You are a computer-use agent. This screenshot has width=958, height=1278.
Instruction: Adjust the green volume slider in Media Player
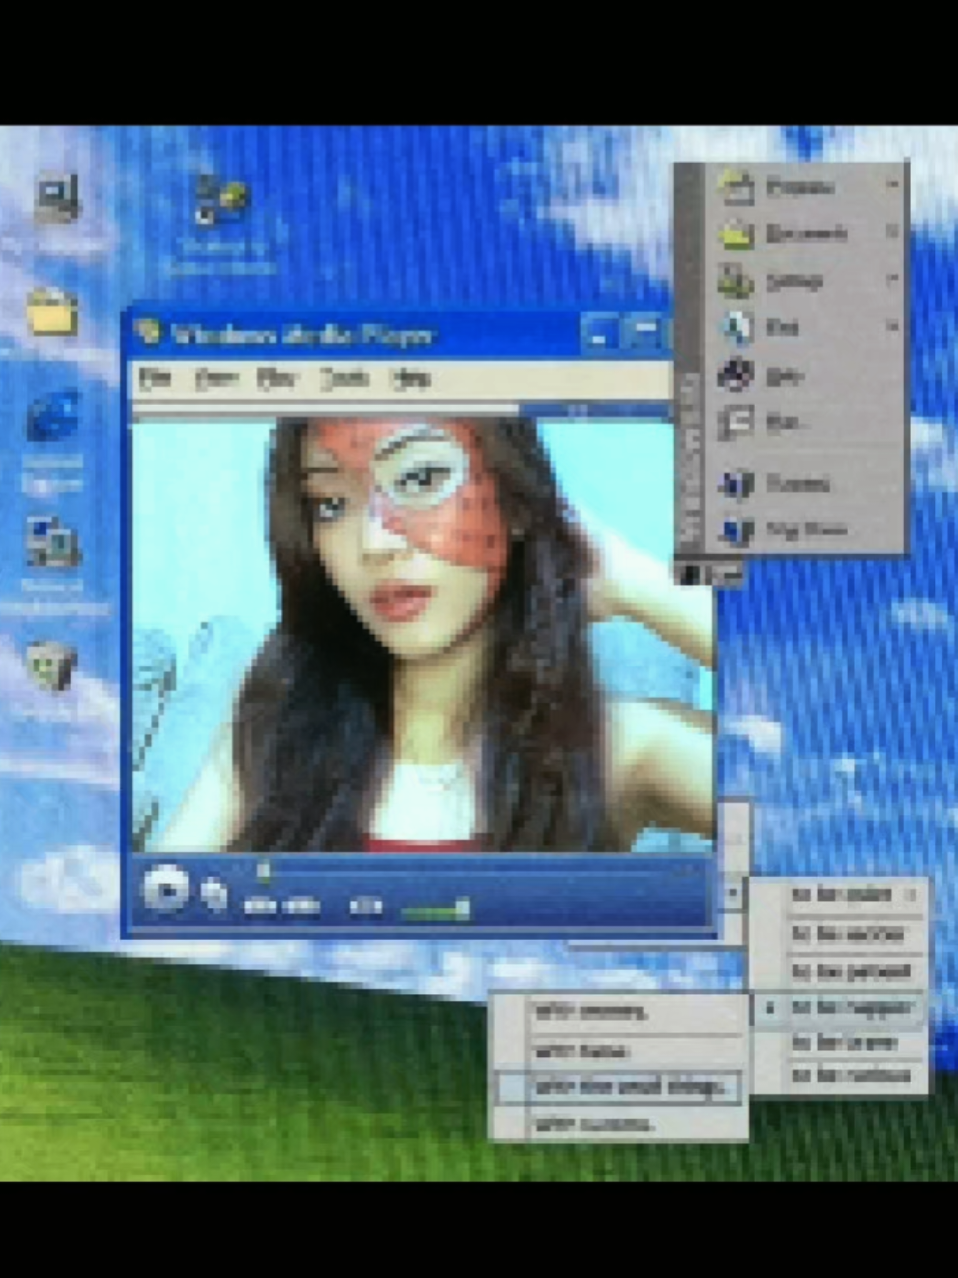tap(435, 909)
